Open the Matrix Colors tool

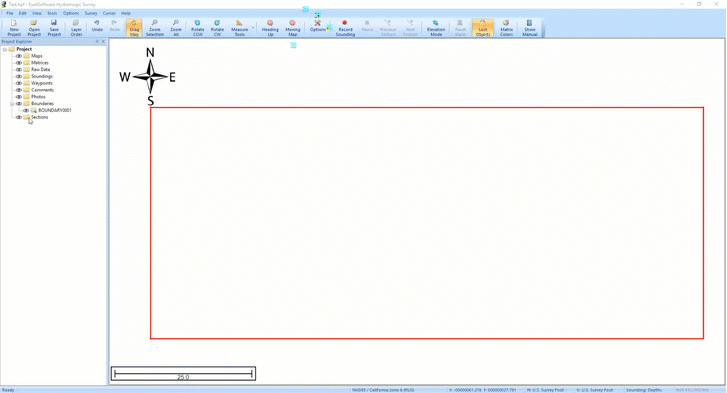pos(506,28)
